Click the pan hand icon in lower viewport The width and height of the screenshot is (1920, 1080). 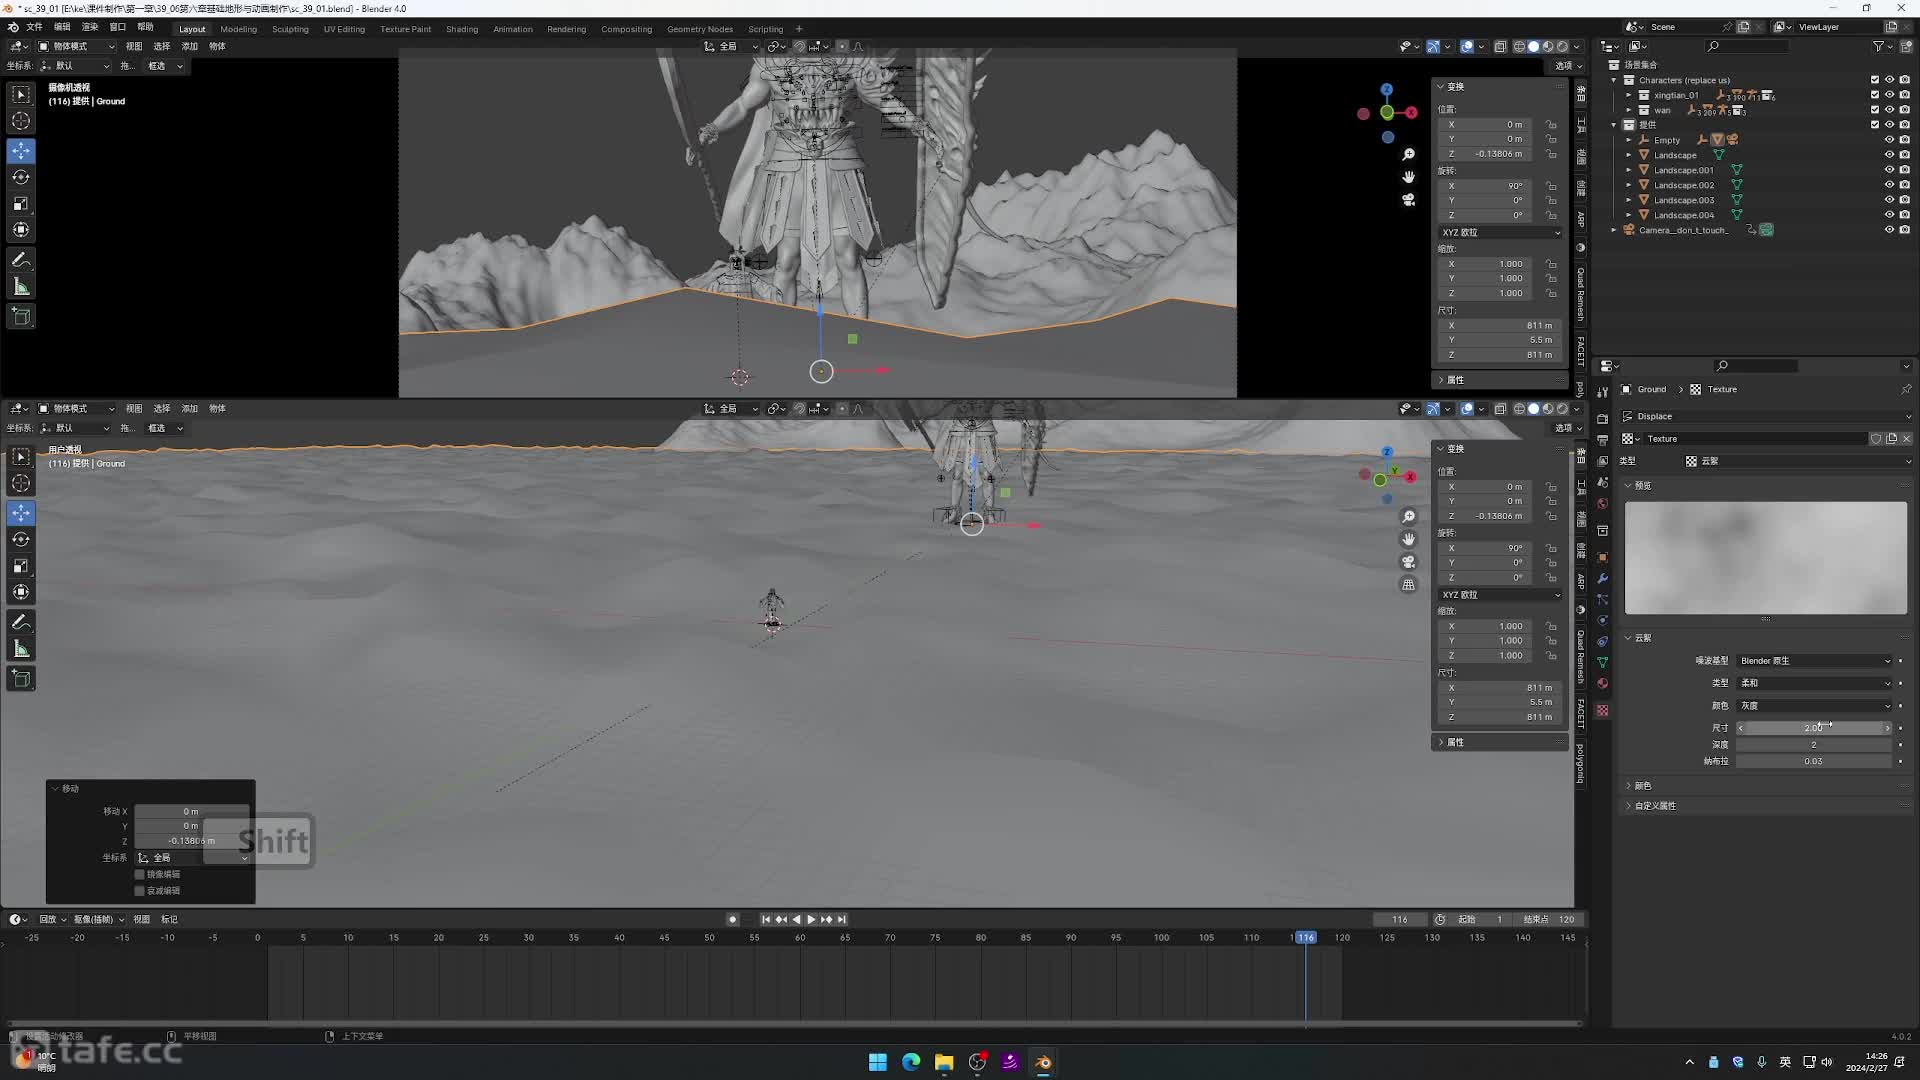[1408, 539]
